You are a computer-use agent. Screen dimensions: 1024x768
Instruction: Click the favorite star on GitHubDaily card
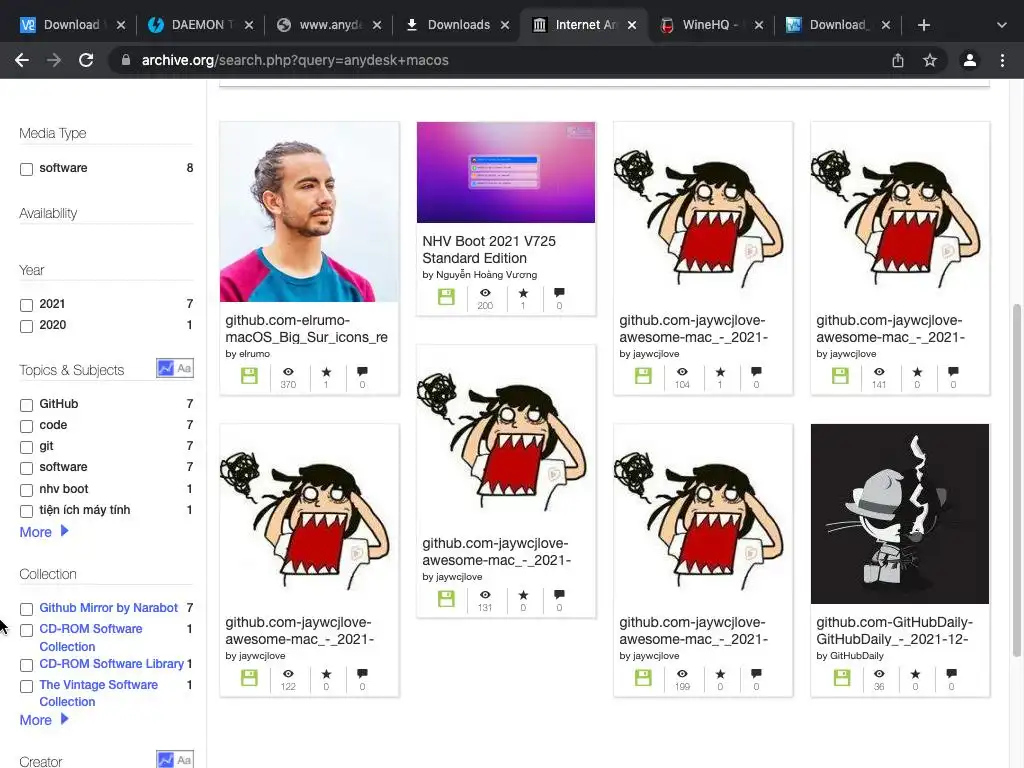tap(916, 674)
